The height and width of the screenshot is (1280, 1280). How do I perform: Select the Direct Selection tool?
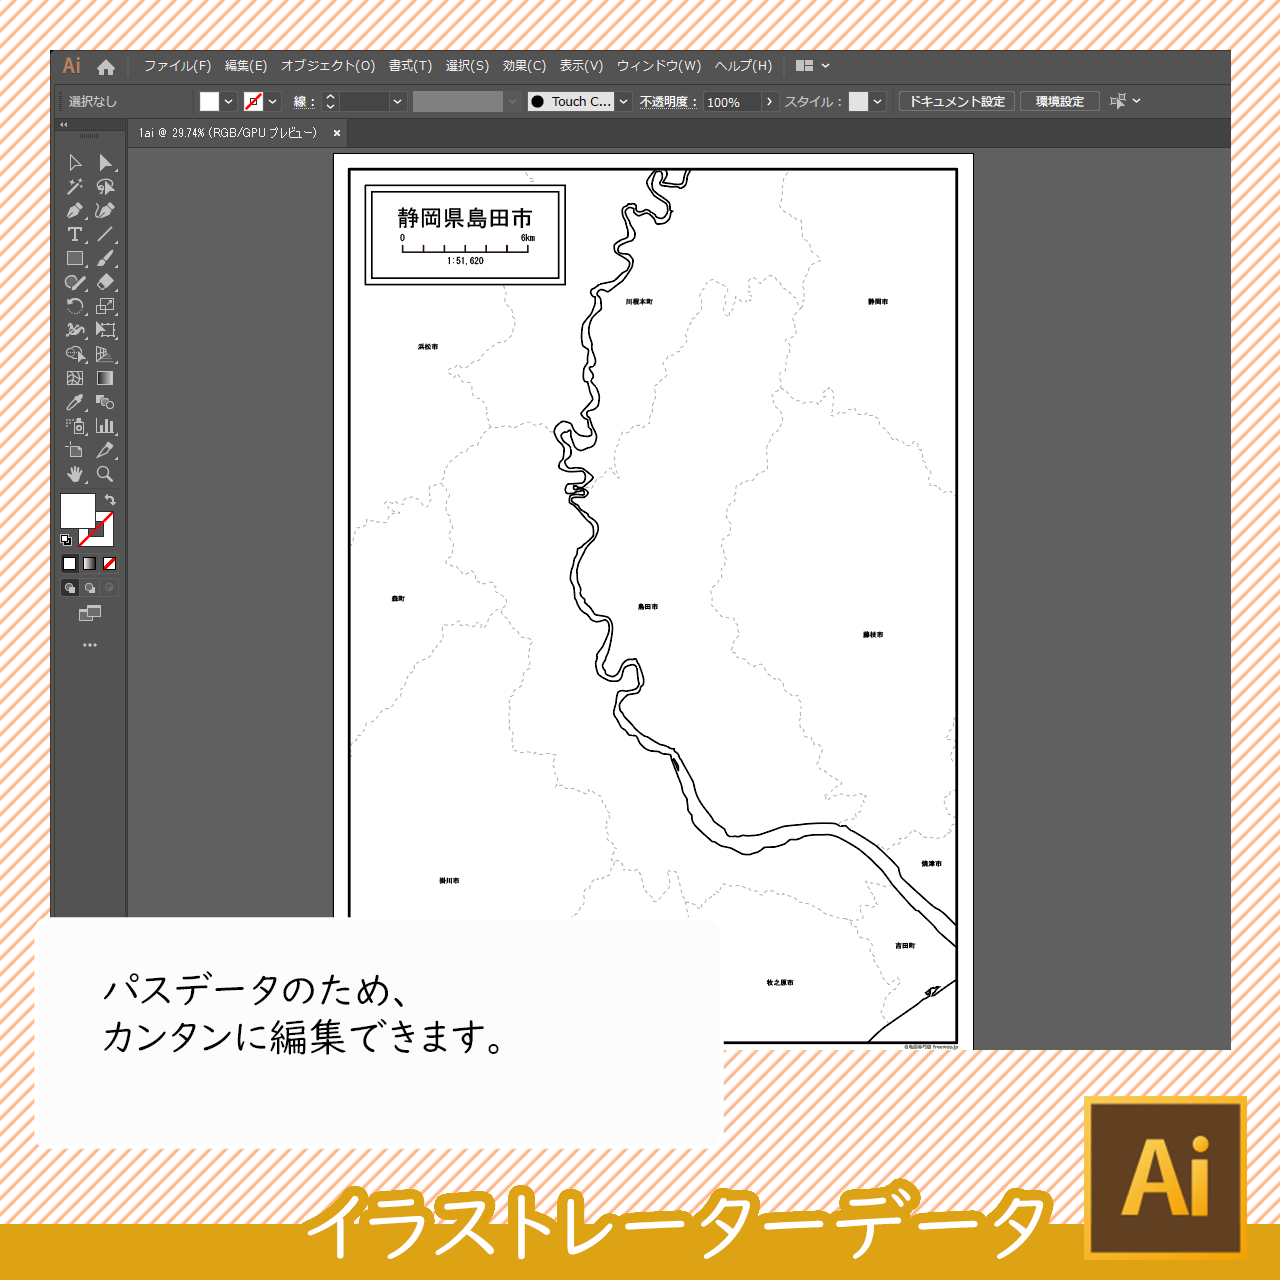105,162
